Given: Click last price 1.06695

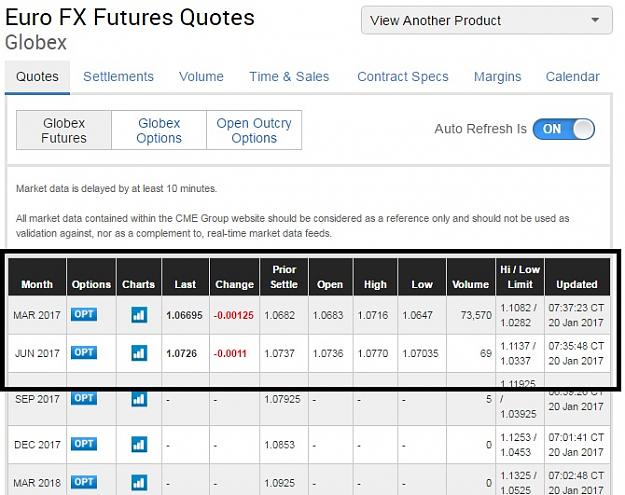Looking at the screenshot, I should 185,315.
